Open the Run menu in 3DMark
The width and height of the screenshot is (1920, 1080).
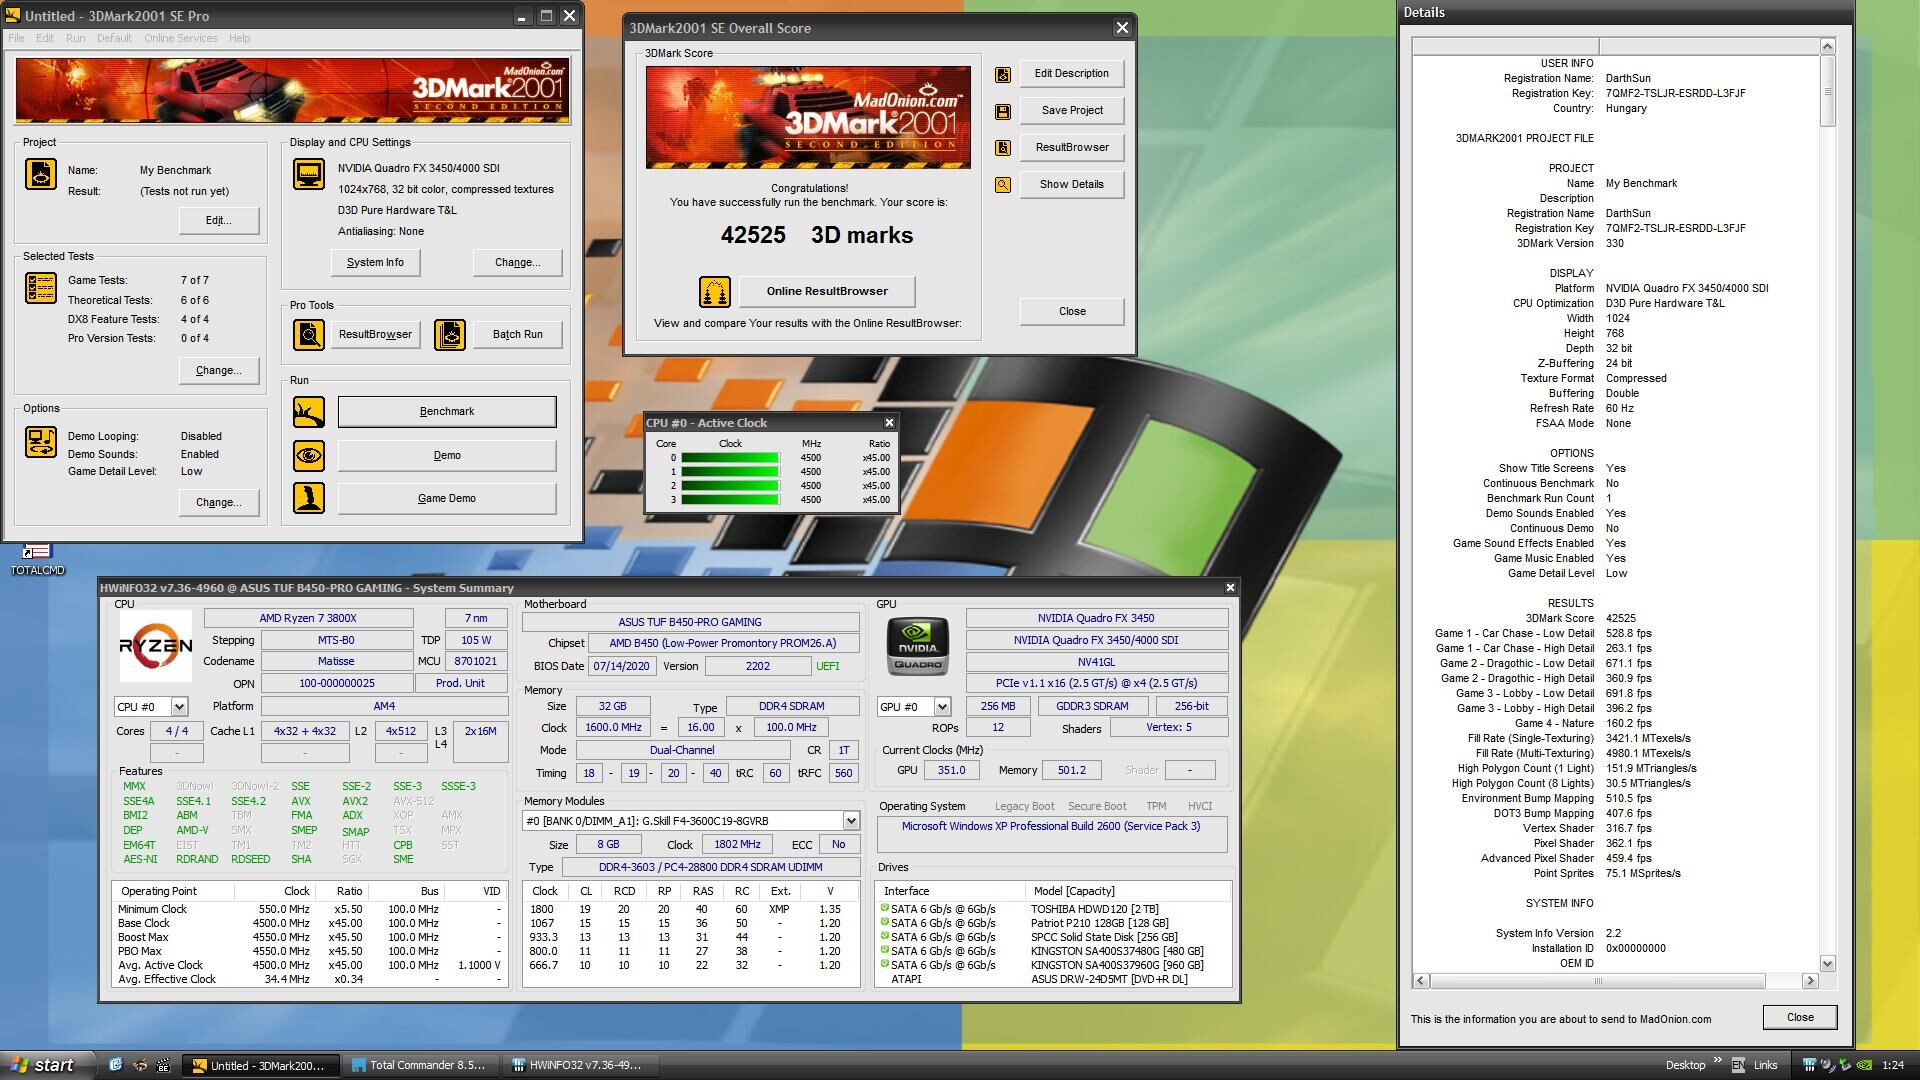75,38
